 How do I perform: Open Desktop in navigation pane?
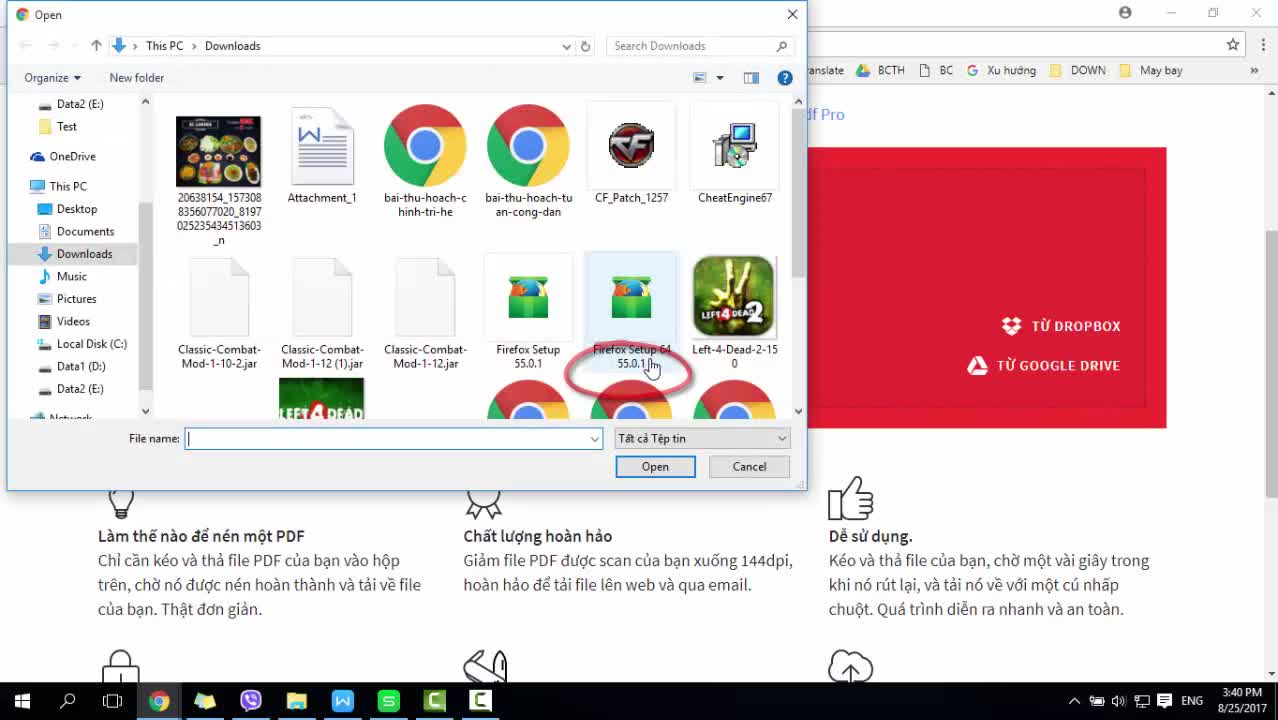[x=76, y=209]
